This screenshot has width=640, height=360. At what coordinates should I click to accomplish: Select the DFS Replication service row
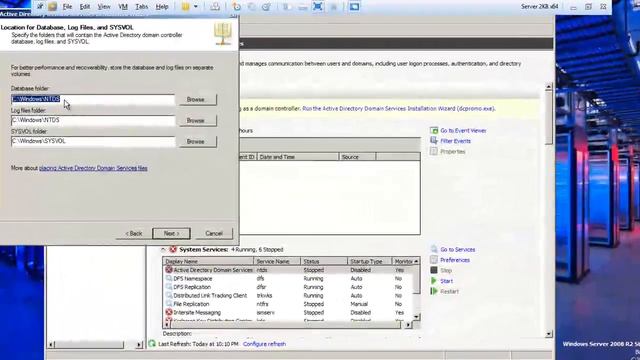click(x=288, y=287)
